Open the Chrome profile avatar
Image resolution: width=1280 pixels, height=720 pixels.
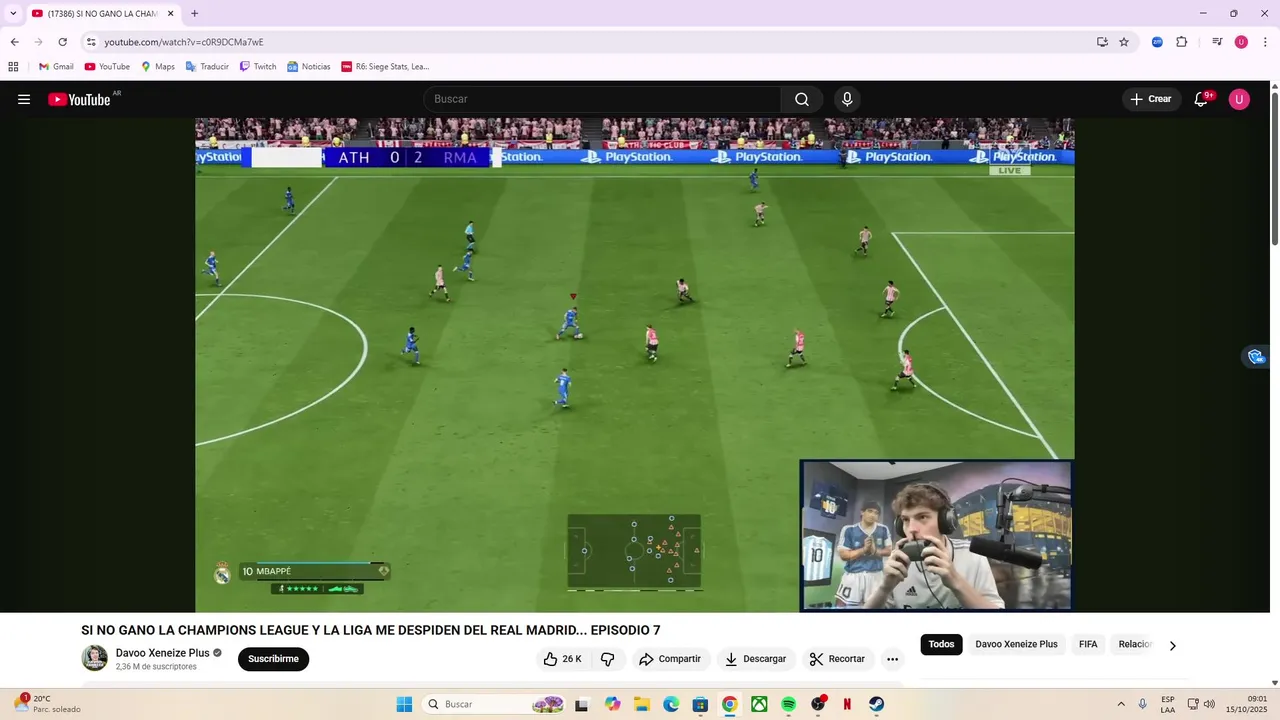pos(1241,42)
